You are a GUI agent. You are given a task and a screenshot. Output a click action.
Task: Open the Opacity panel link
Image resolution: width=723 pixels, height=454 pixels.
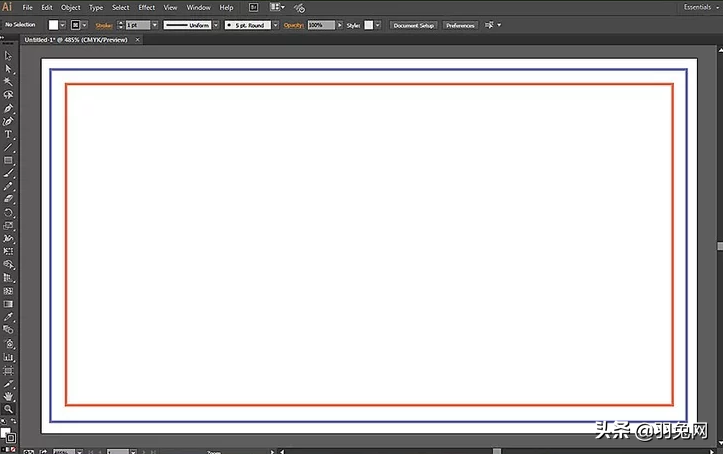coord(293,25)
